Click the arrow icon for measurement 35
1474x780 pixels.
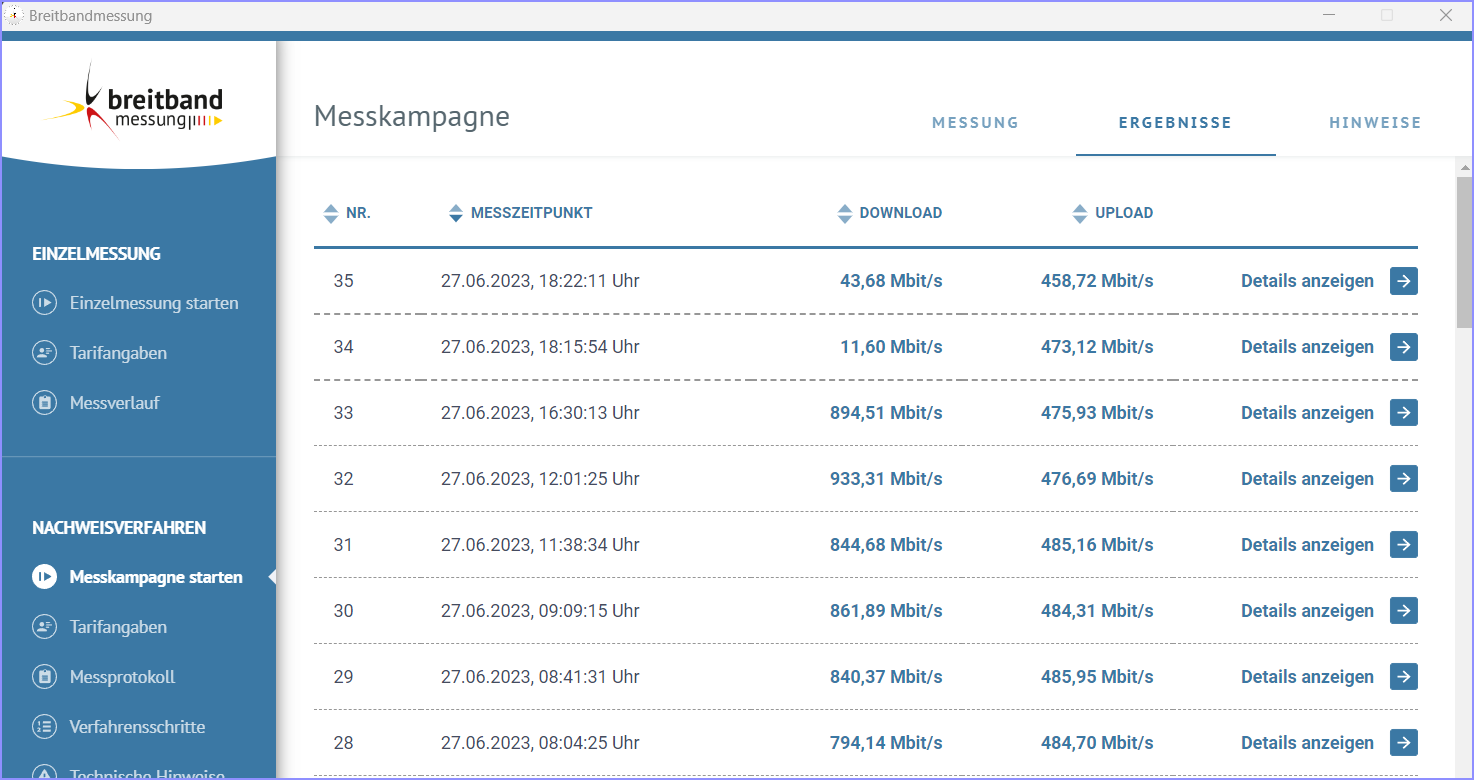(x=1404, y=281)
